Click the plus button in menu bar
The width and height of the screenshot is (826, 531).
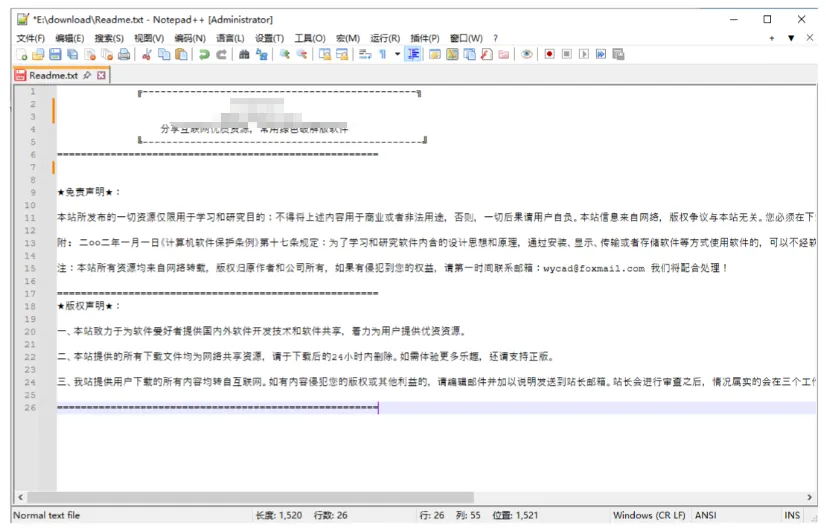pyautogui.click(x=772, y=38)
